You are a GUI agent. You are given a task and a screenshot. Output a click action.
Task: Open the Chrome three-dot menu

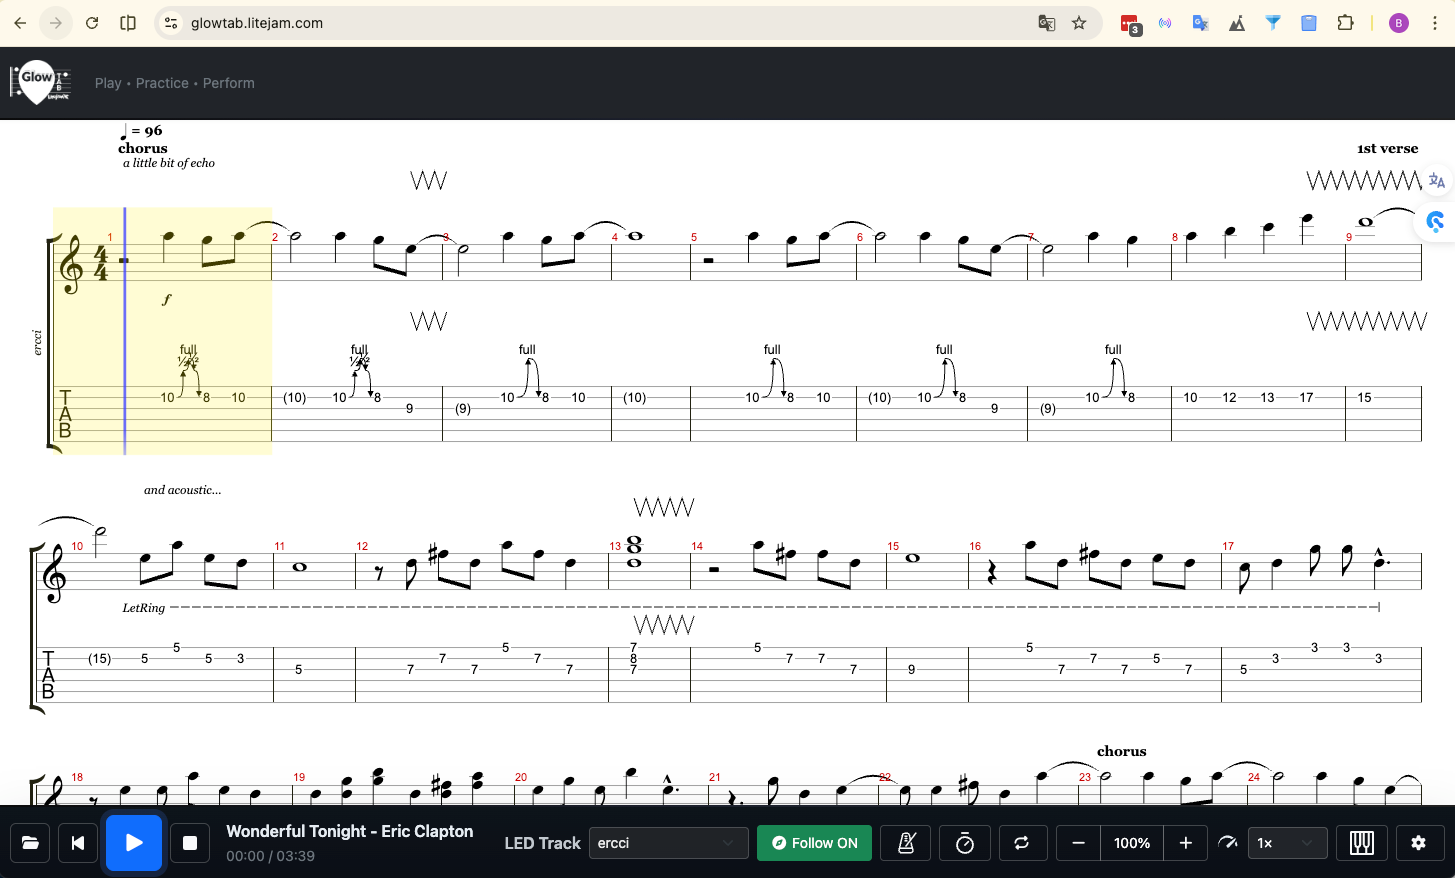[1435, 23]
